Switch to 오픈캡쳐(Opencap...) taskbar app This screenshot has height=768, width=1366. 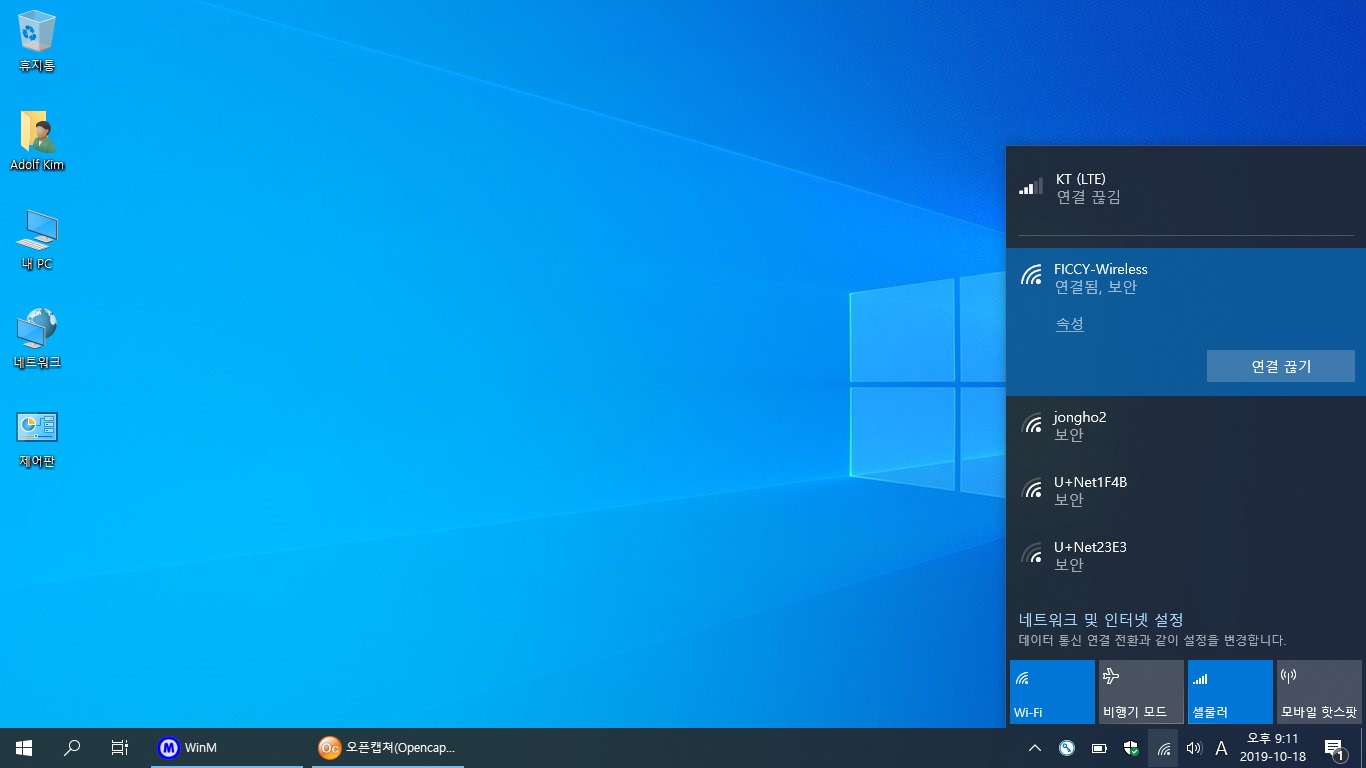pyautogui.click(x=388, y=747)
